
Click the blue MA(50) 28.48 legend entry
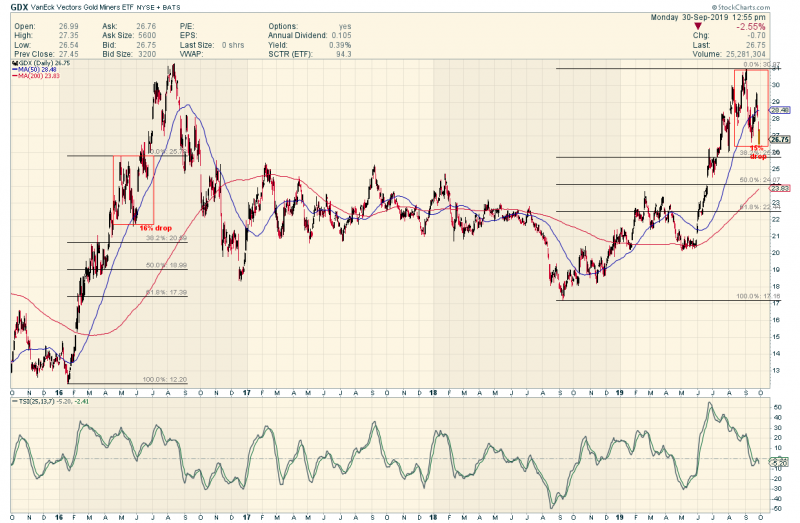(x=34, y=69)
